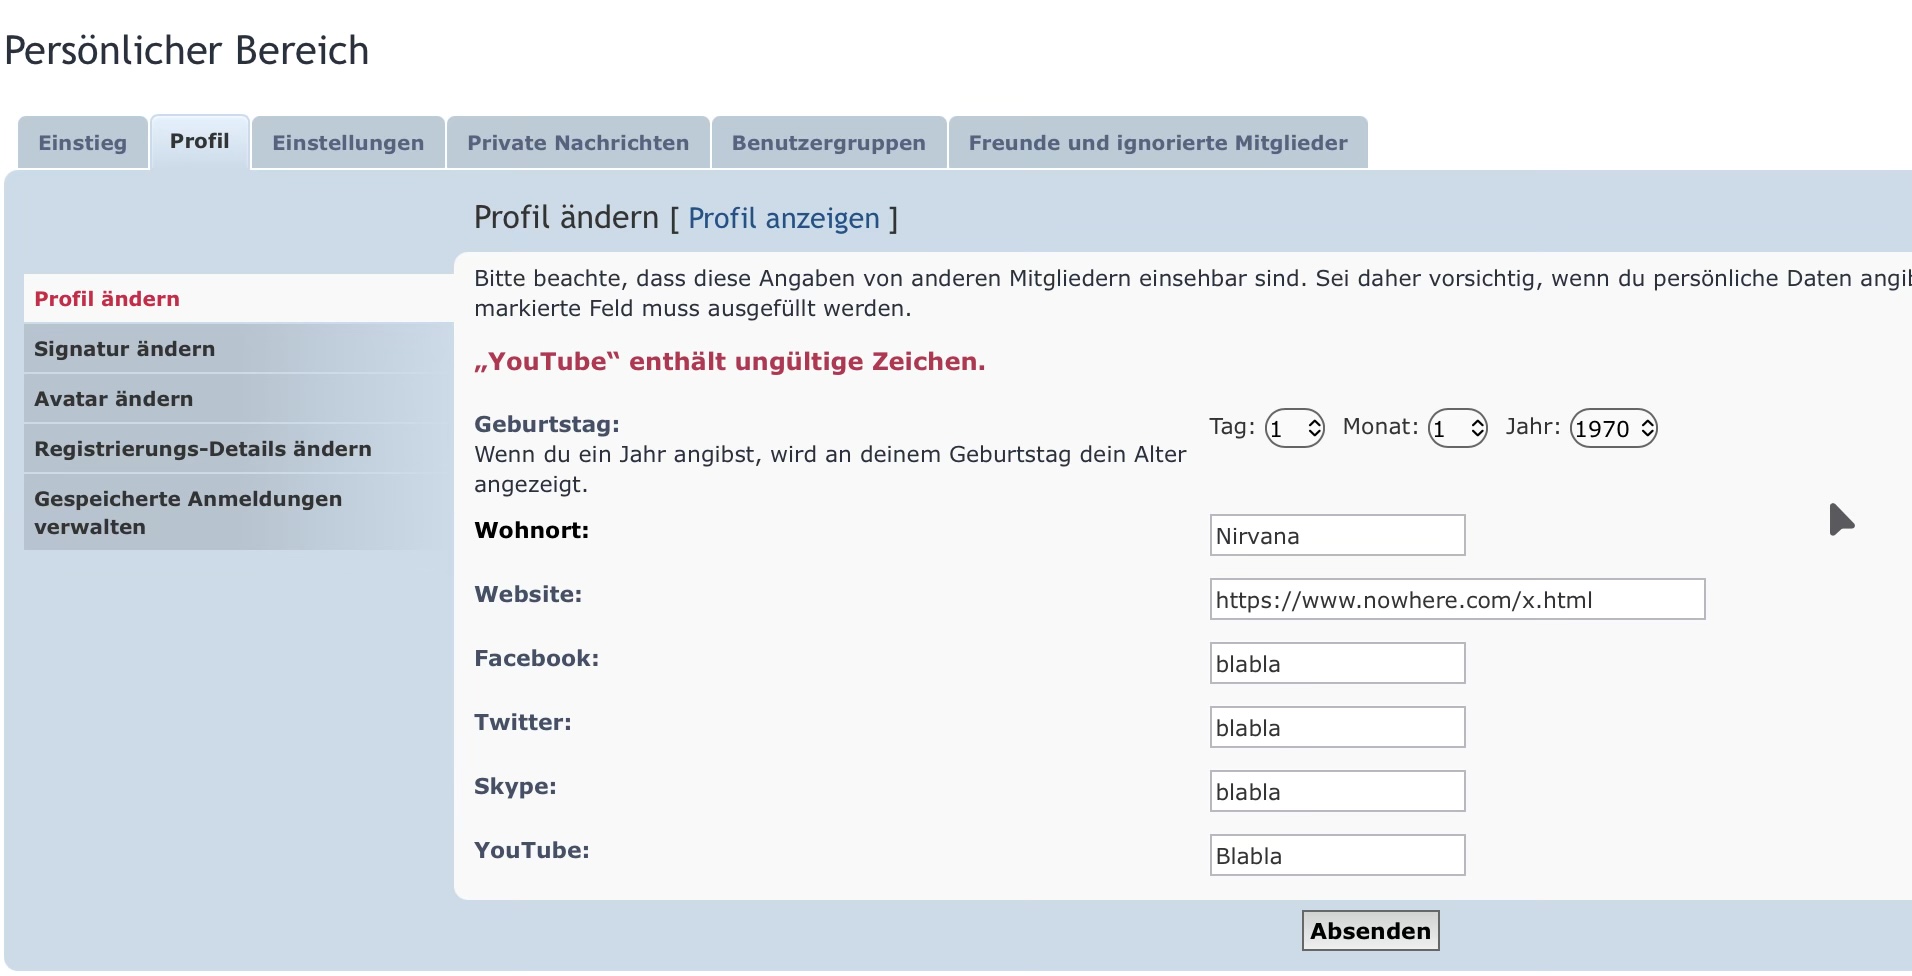
Task: Click the Geburtstag label
Action: (547, 424)
